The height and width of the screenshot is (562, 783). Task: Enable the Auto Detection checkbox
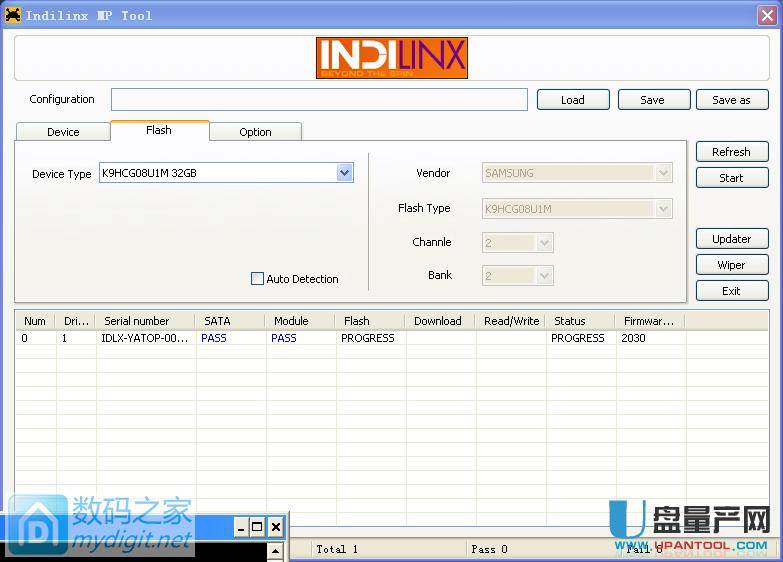point(257,279)
